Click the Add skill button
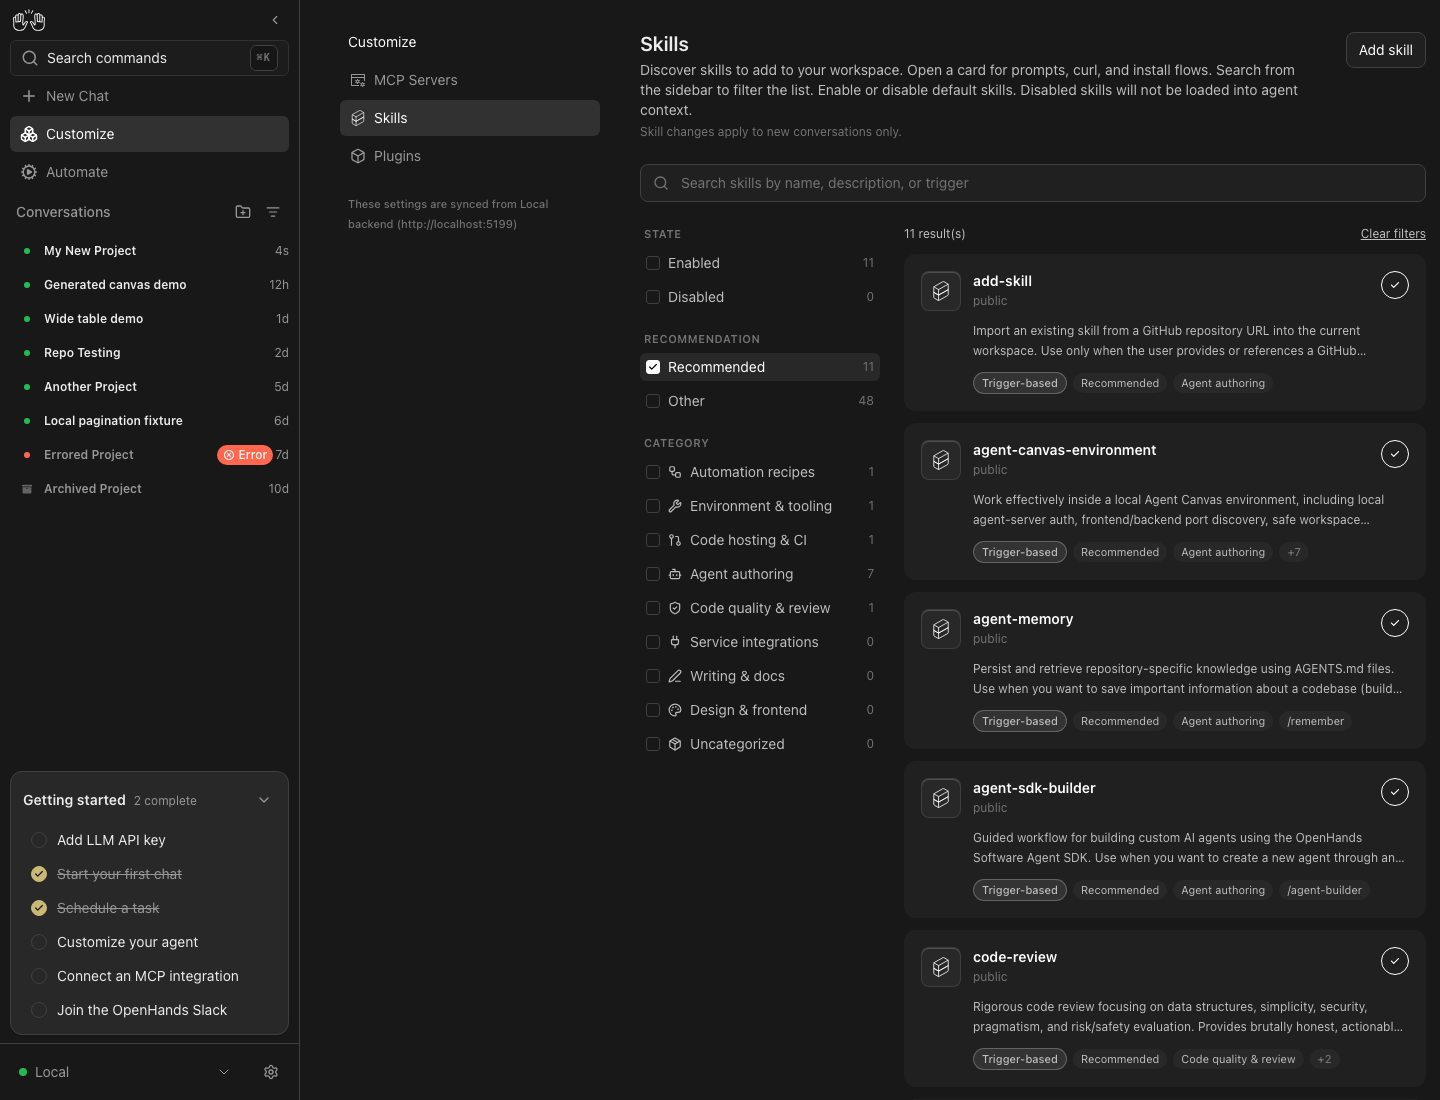1440x1100 pixels. 1386,50
